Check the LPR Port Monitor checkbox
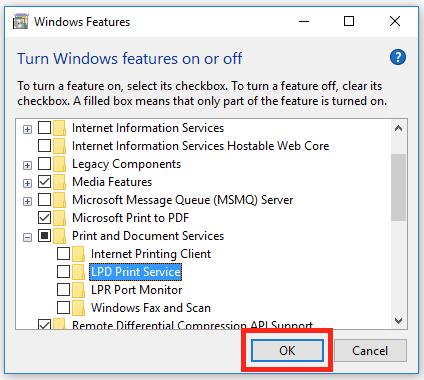Screen dimensions: 424x380 click(x=63, y=290)
